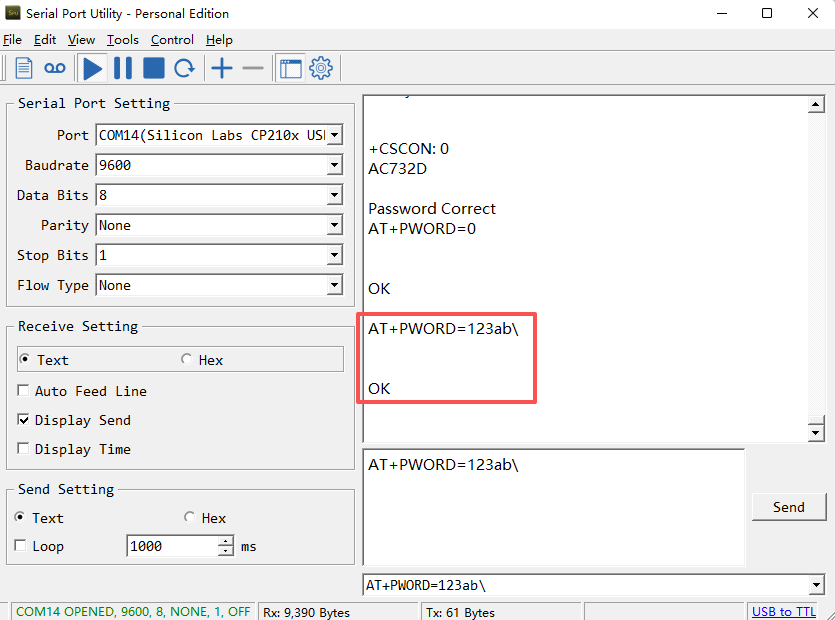Click the loop interval 1000 ms field
The height and width of the screenshot is (620, 835).
(172, 546)
